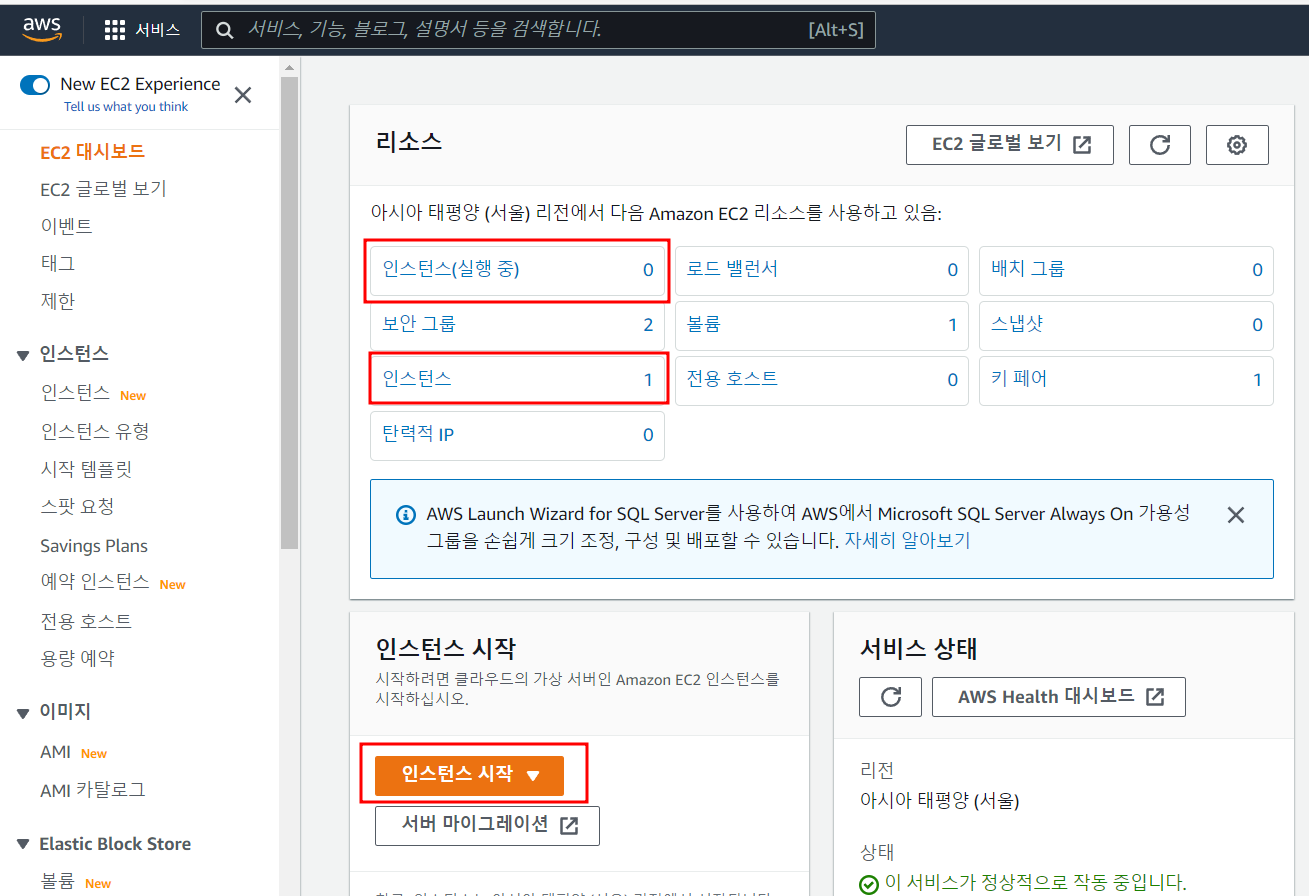Image resolution: width=1309 pixels, height=896 pixels.
Task: Refresh the service status section
Action: (890, 697)
